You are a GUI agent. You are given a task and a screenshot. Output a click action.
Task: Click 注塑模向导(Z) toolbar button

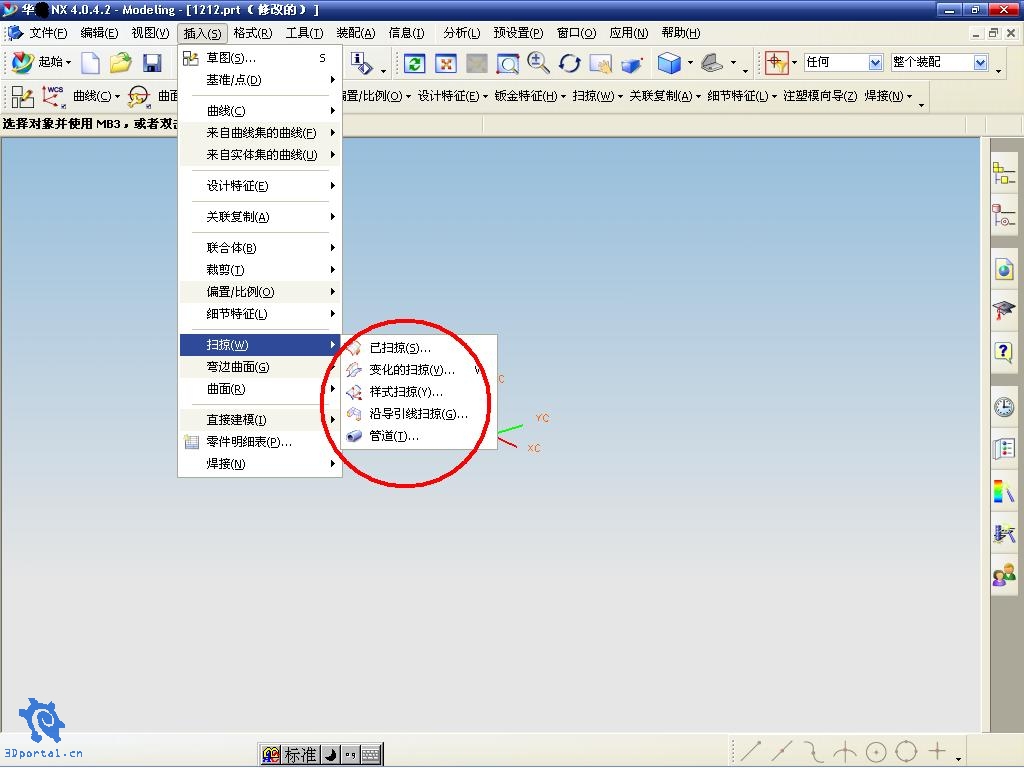pyautogui.click(x=820, y=96)
